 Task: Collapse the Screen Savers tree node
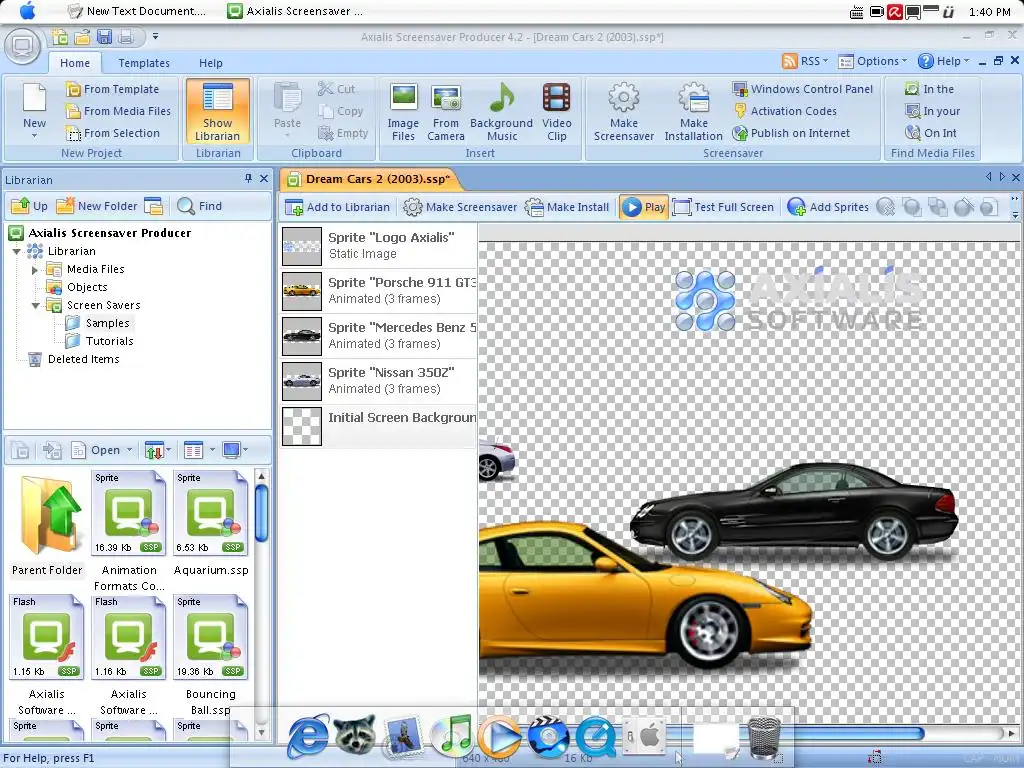(x=35, y=306)
